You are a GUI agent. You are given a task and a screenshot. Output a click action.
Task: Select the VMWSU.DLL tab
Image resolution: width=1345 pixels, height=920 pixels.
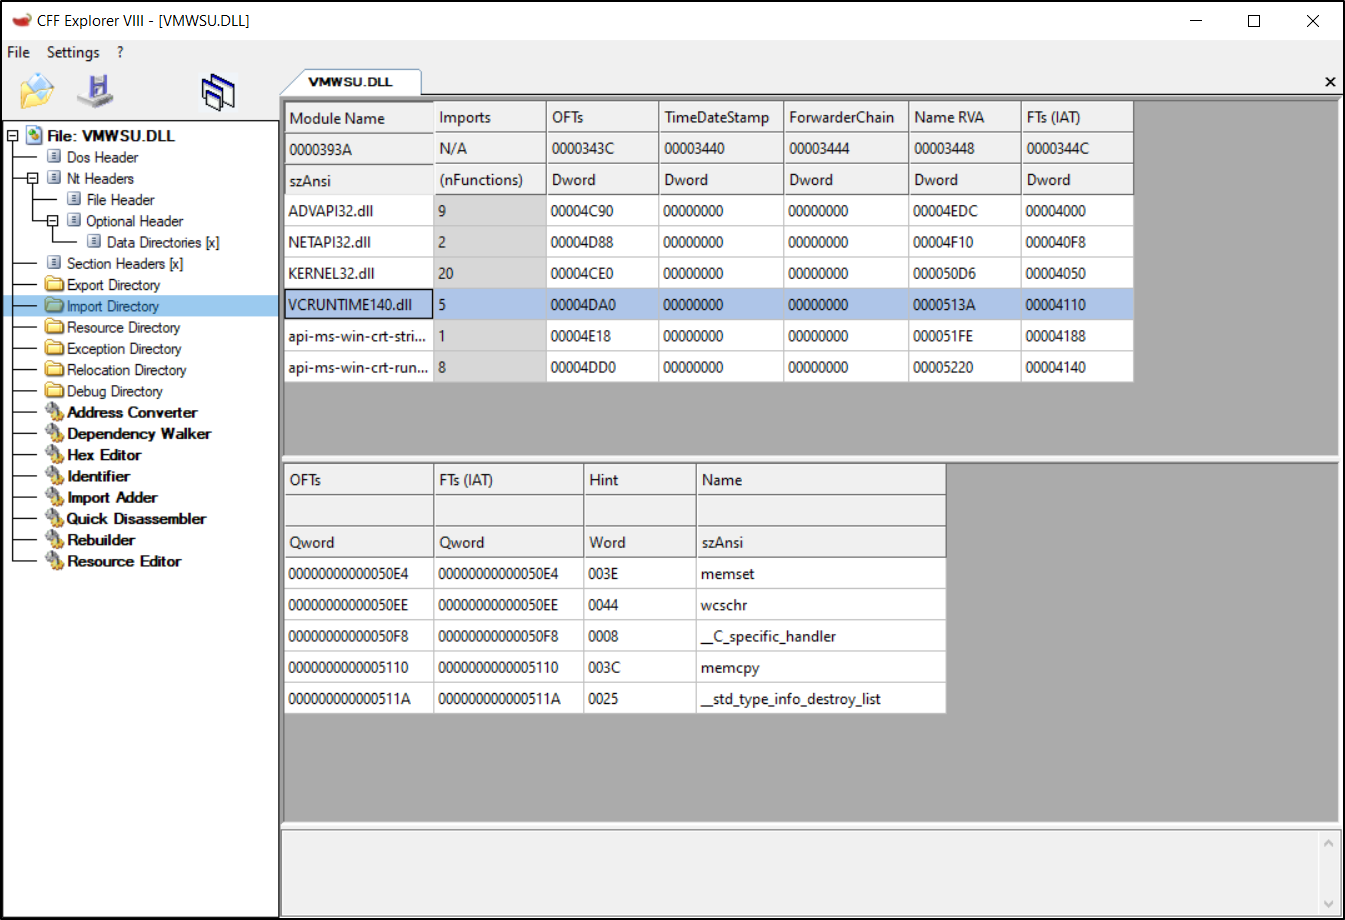point(350,82)
